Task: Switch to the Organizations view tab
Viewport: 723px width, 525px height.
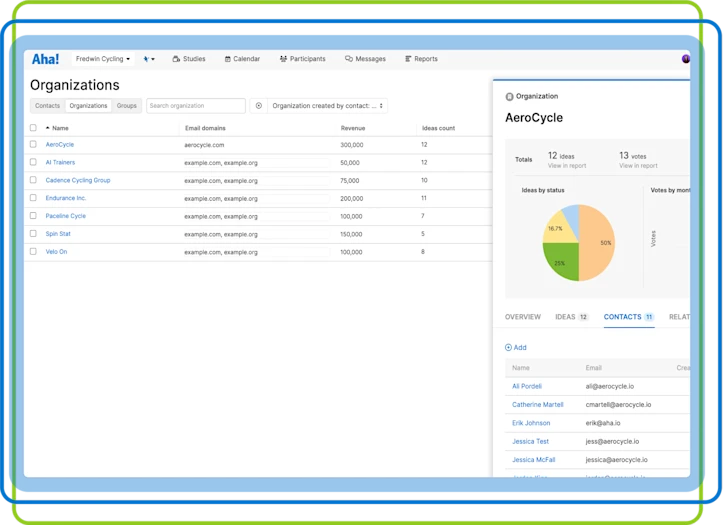Action: coord(88,106)
